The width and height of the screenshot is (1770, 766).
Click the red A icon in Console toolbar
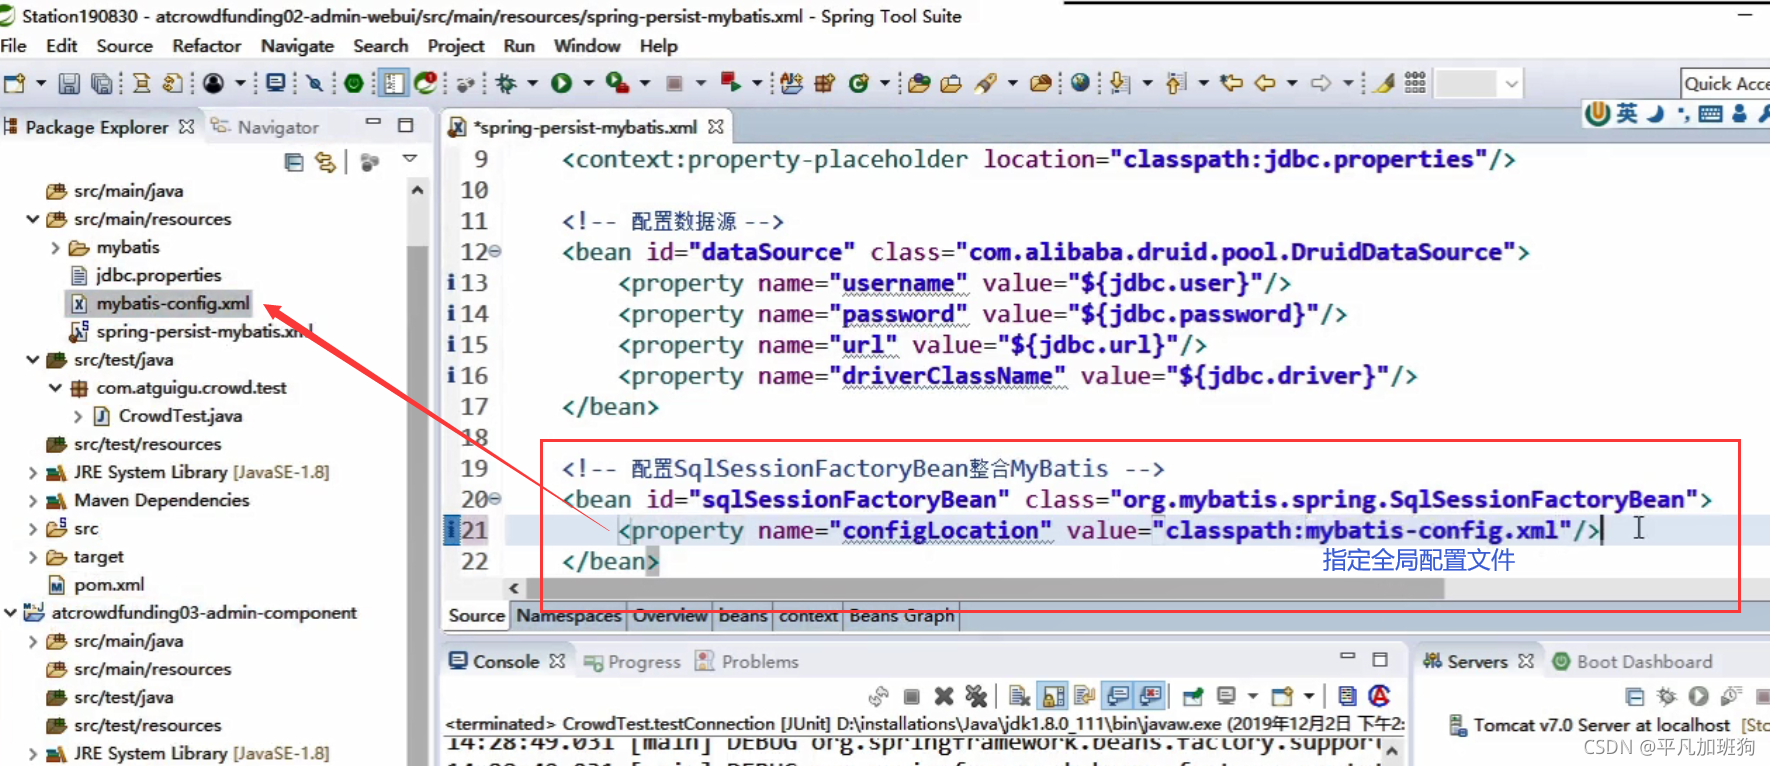point(1379,696)
